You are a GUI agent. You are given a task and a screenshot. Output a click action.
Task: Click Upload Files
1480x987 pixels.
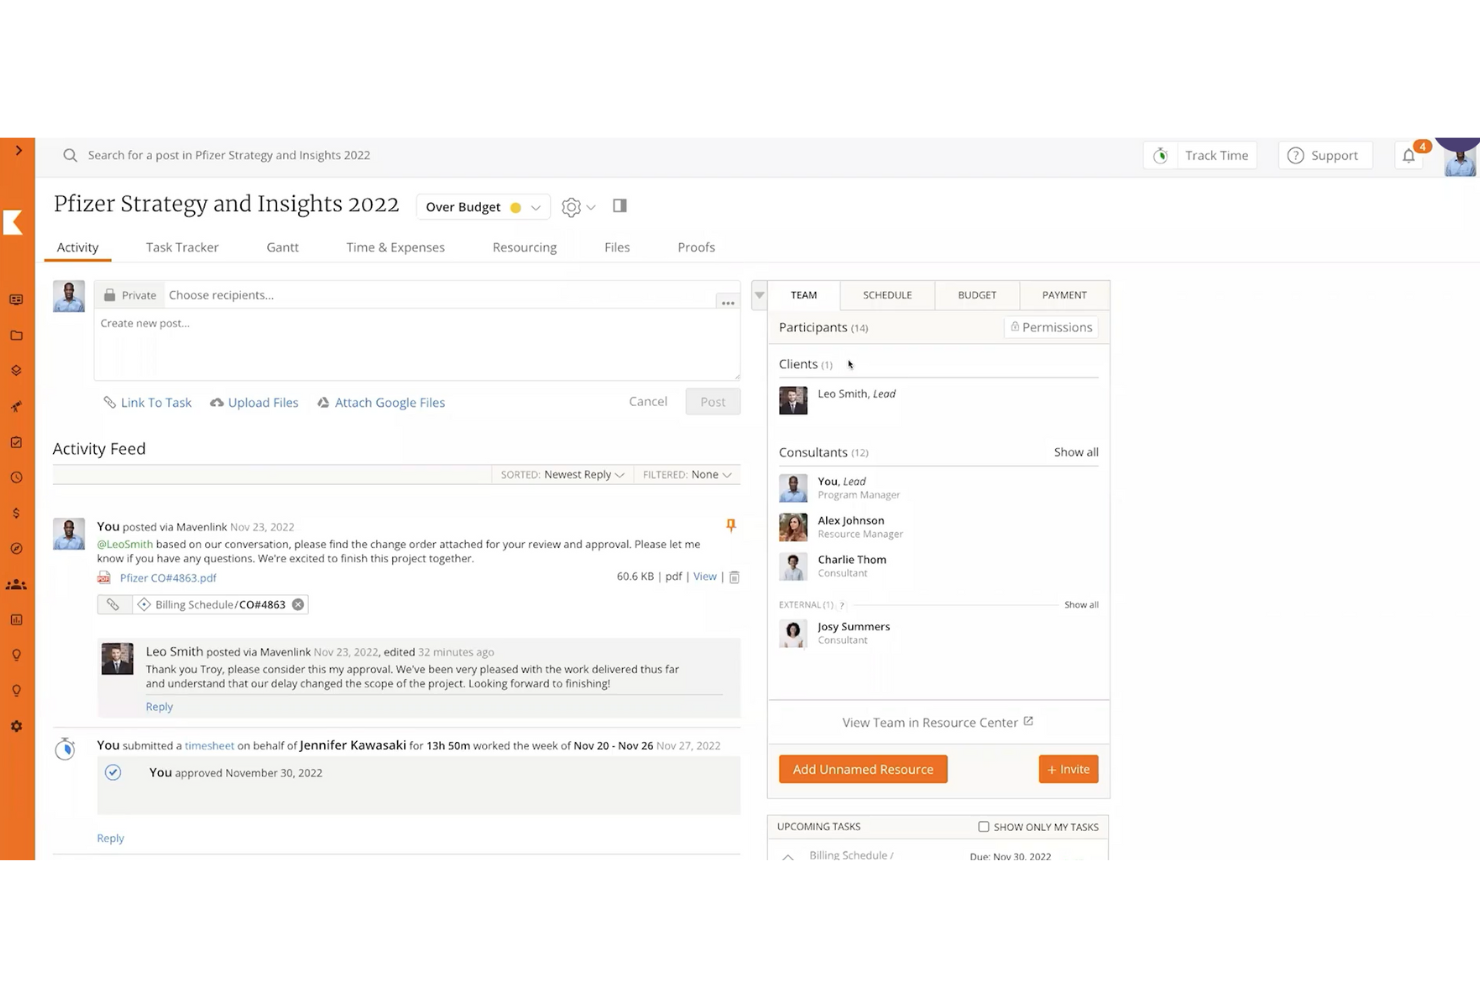254,402
